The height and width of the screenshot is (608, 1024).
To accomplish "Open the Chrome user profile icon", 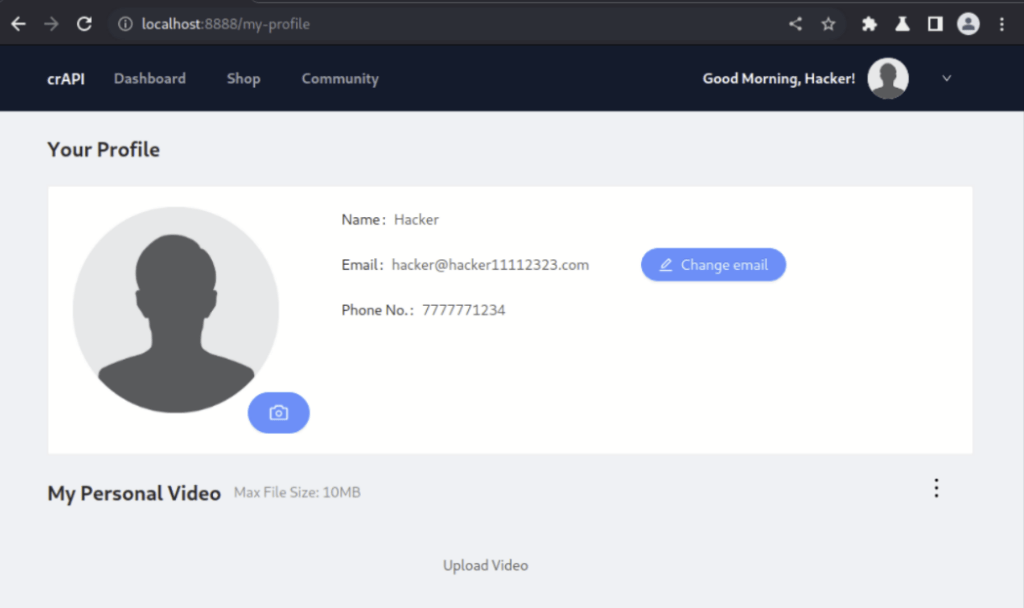I will pos(968,24).
